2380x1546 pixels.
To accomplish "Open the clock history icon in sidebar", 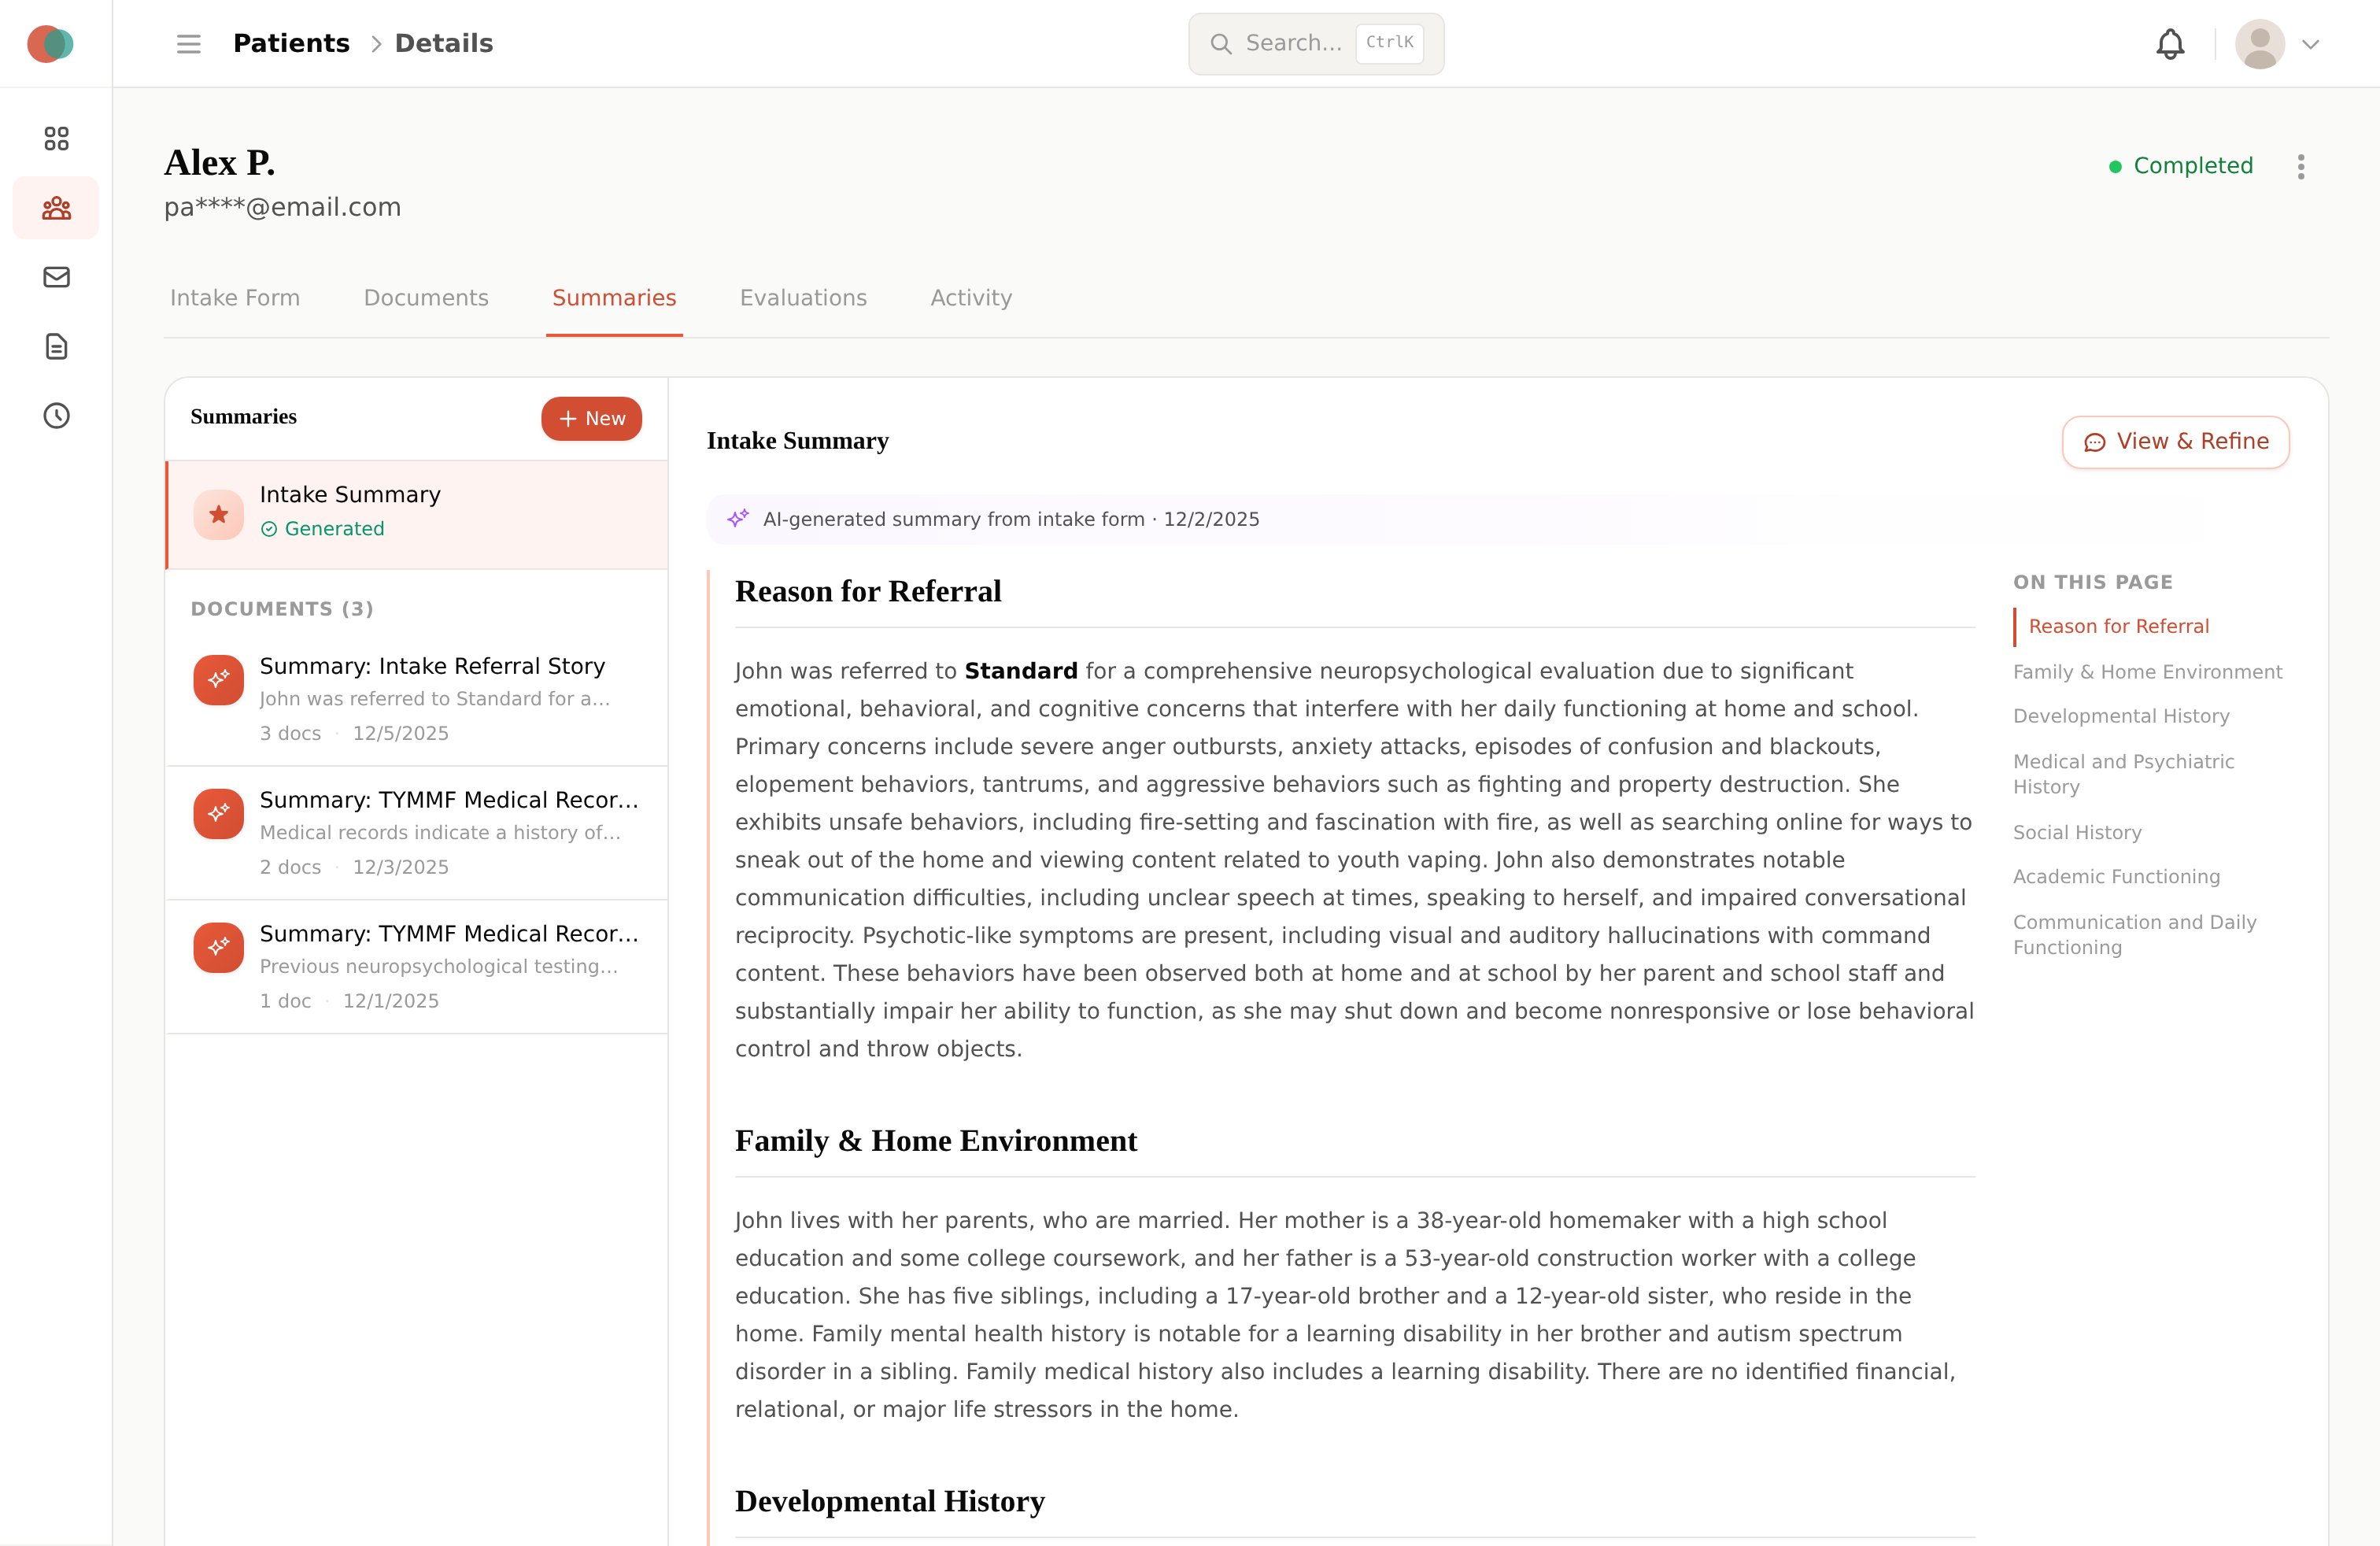I will point(56,416).
